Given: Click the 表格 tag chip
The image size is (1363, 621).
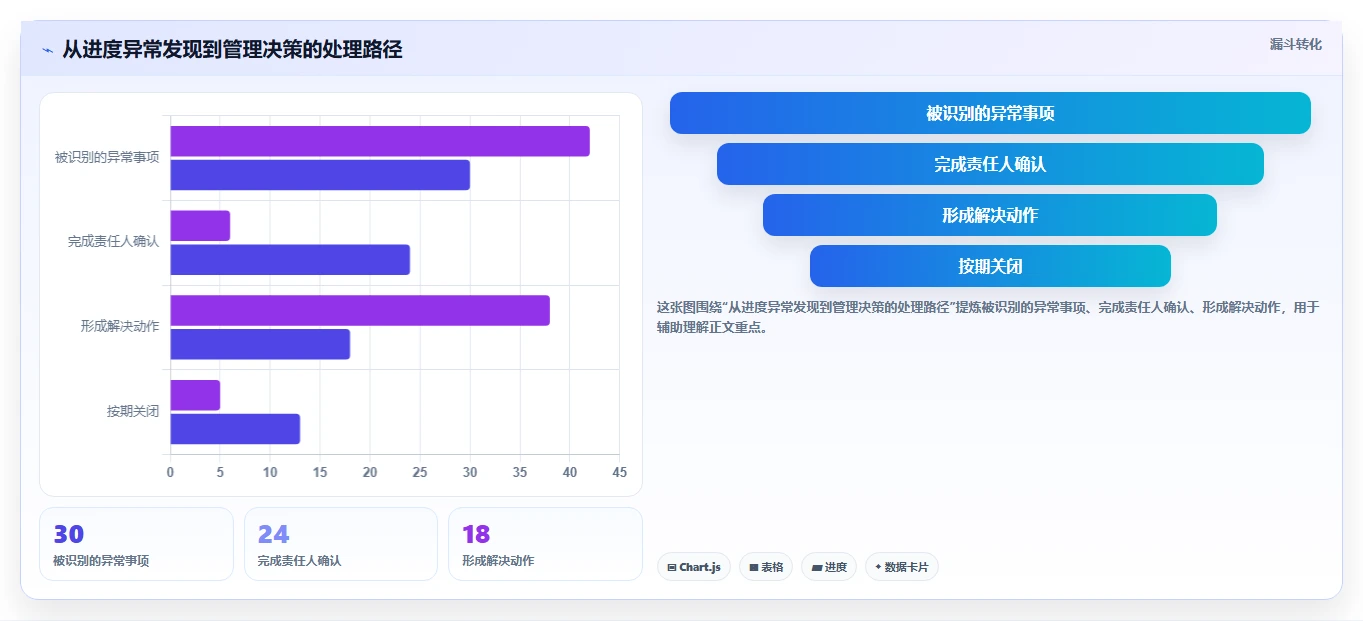Looking at the screenshot, I should pyautogui.click(x=766, y=567).
